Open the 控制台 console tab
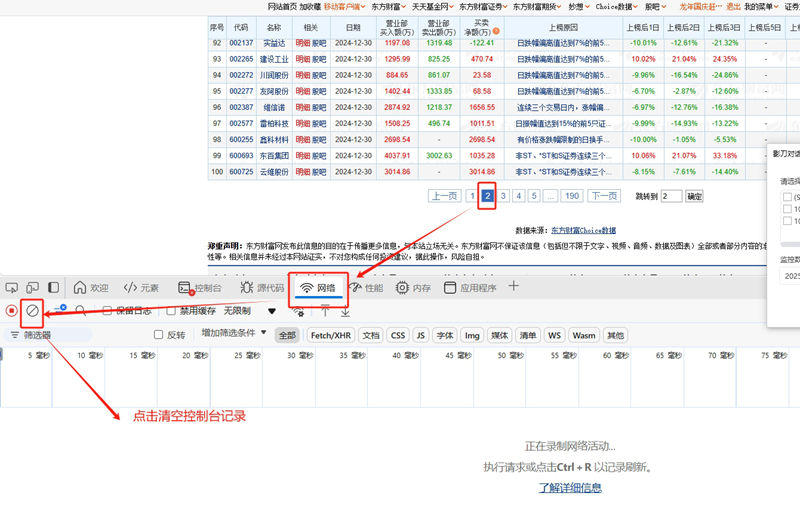Viewport: 800px width, 524px height. [x=199, y=288]
